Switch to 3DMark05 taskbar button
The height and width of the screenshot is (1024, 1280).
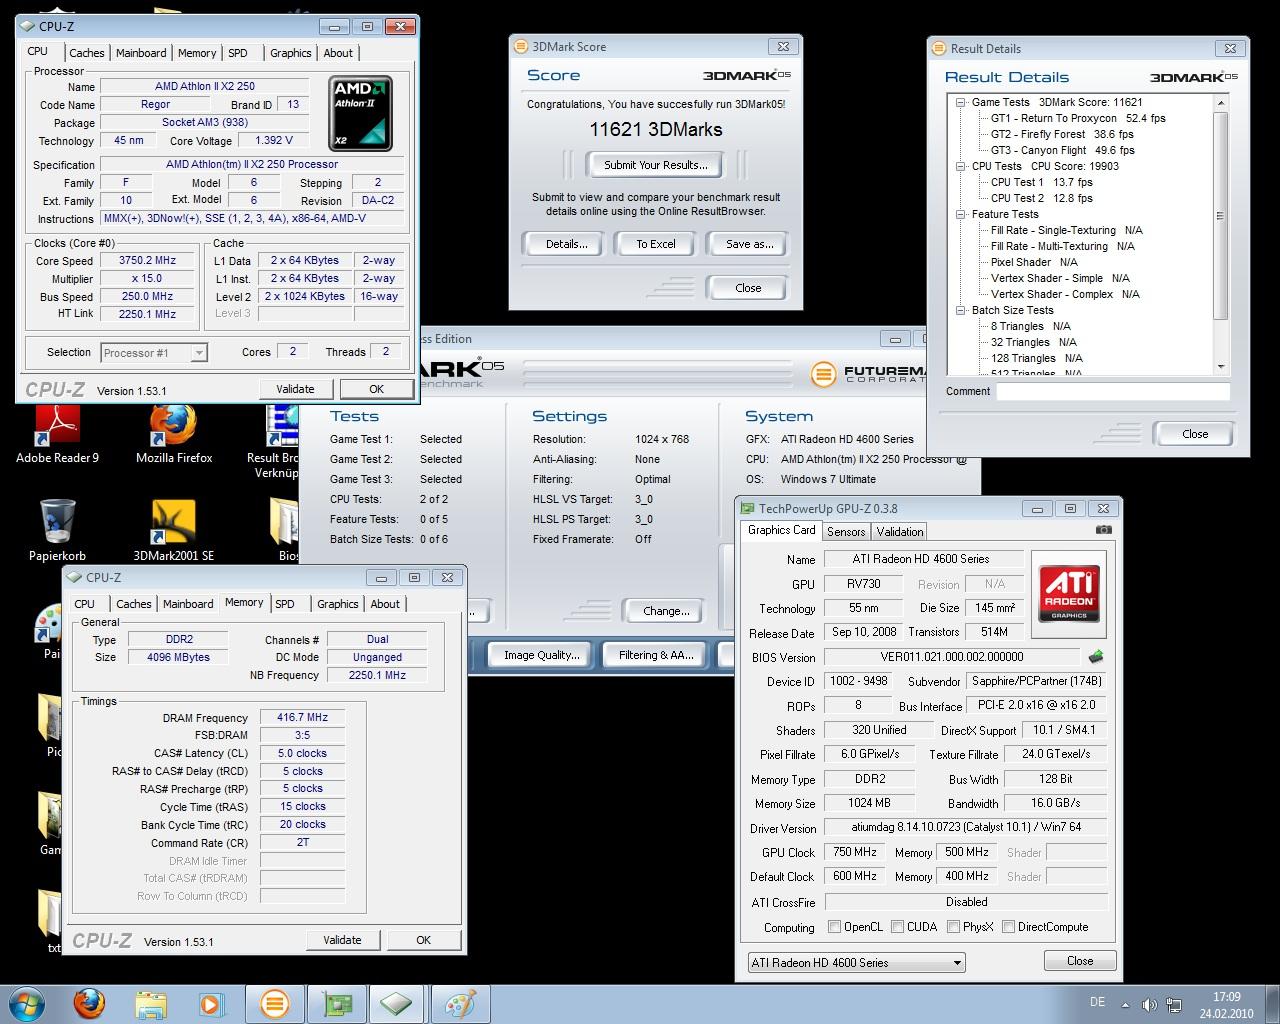pos(274,1003)
